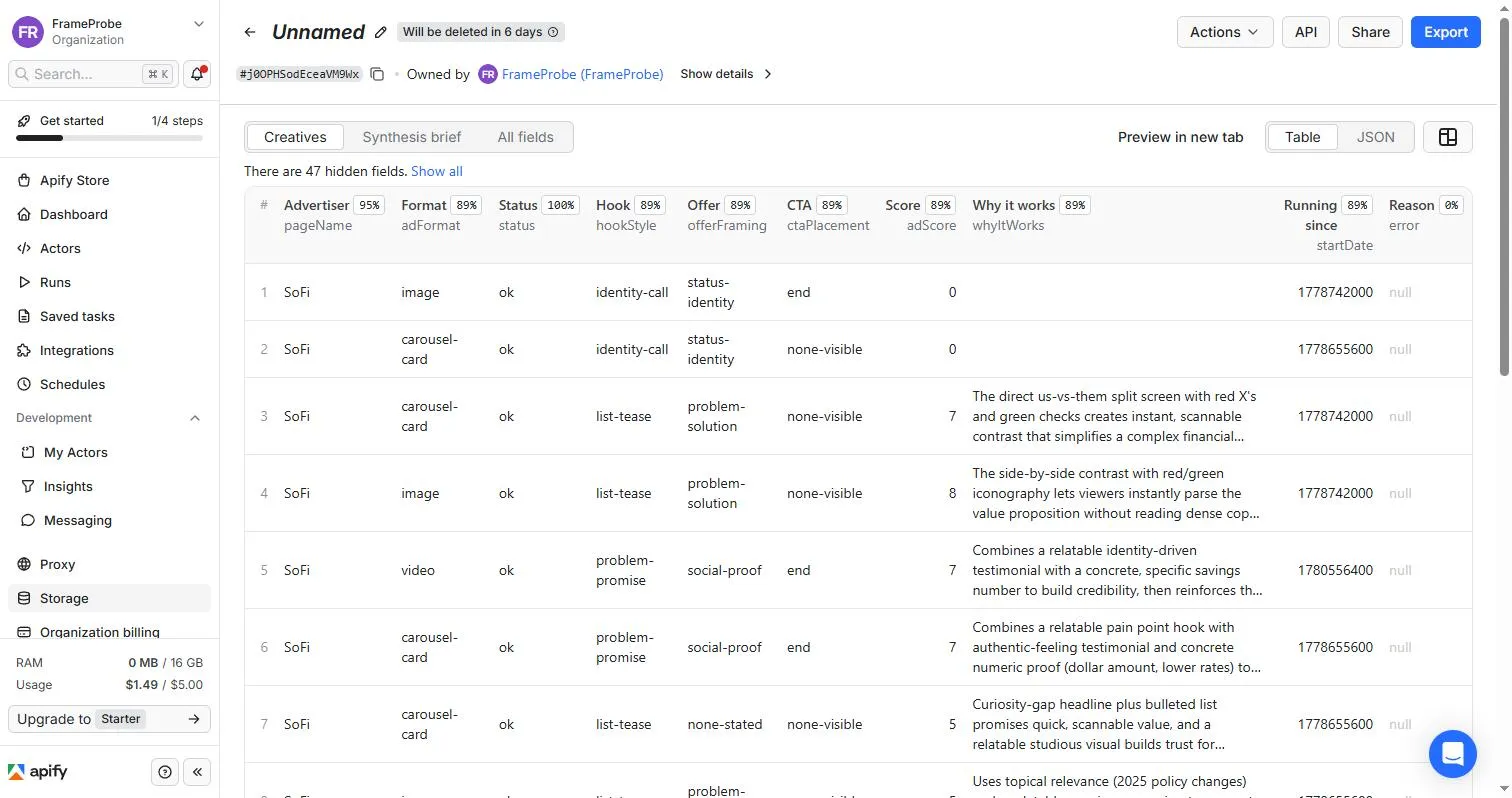This screenshot has height=798, width=1512.
Task: Go to Actors in sidebar
Action: [110, 248]
